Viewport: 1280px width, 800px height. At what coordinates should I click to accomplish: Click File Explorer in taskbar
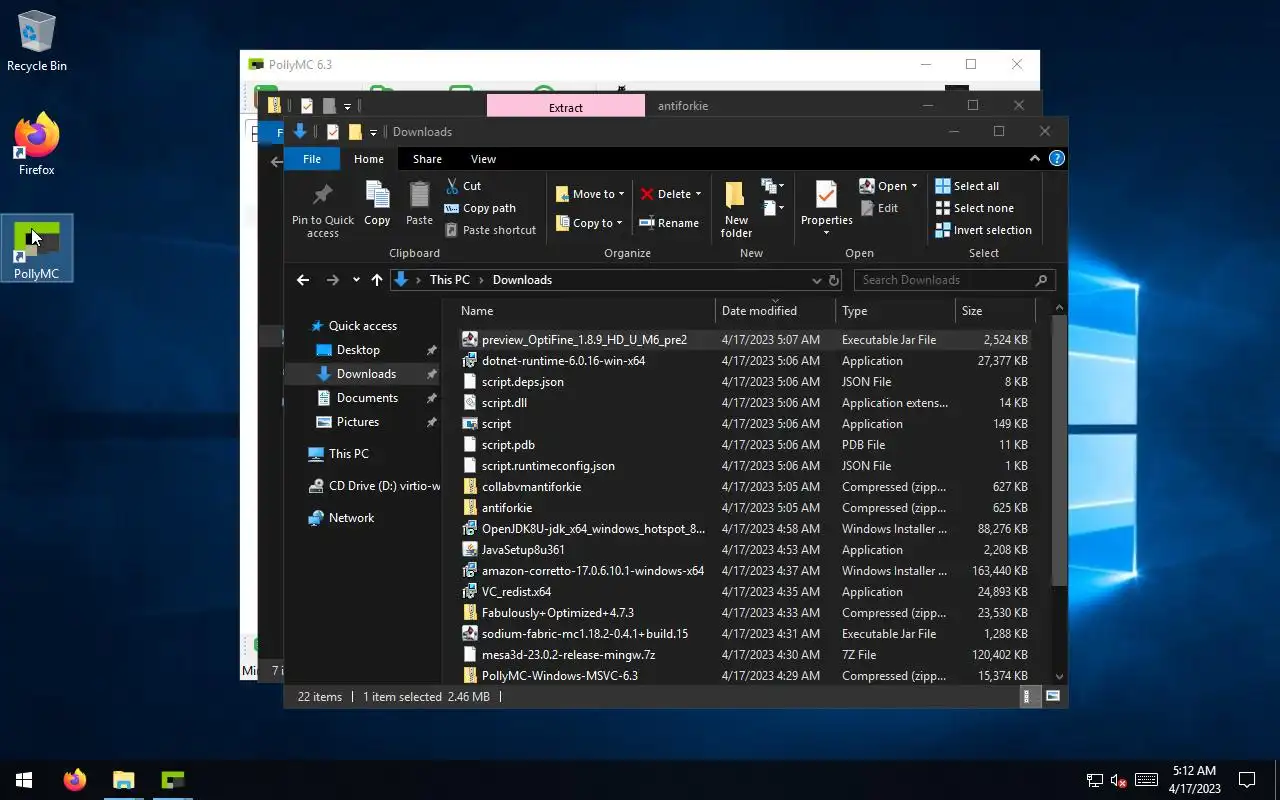click(123, 780)
